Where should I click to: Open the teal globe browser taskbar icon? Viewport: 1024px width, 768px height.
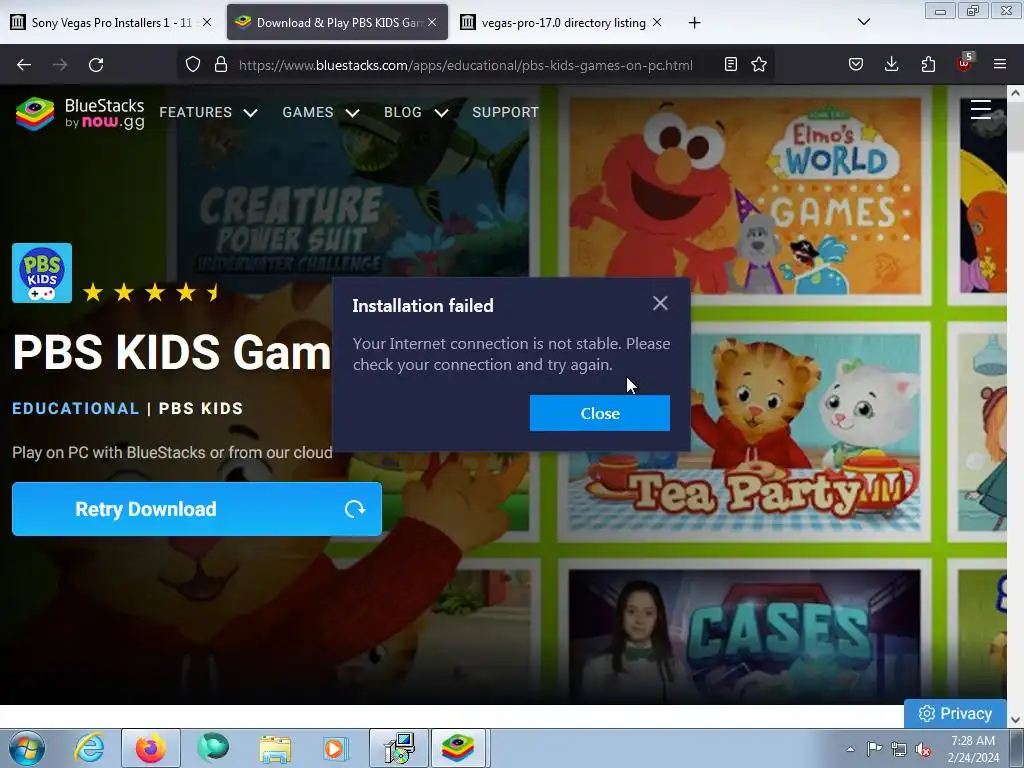pyautogui.click(x=213, y=748)
